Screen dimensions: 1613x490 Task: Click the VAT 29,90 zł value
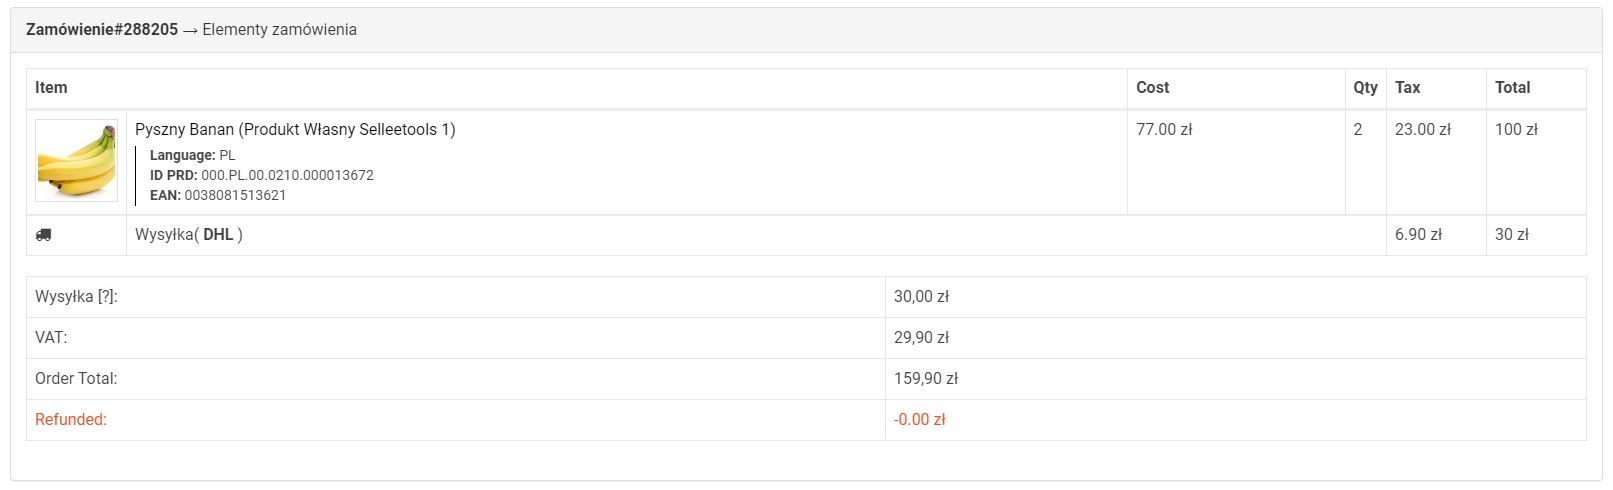pos(921,338)
